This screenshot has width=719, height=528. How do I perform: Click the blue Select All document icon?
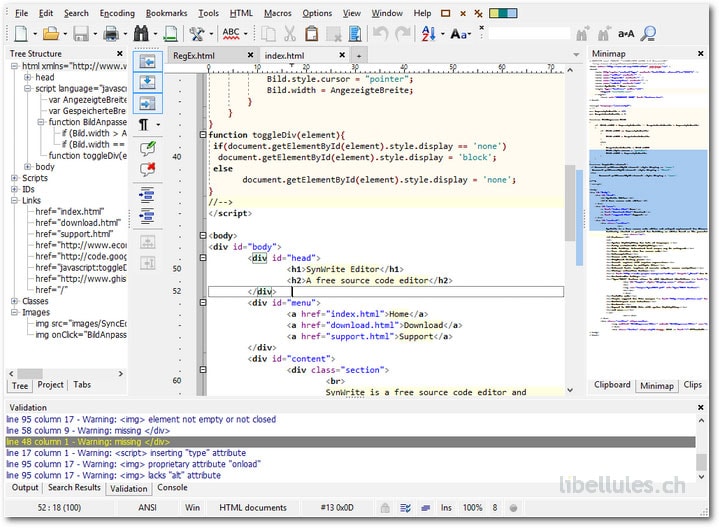(355, 33)
